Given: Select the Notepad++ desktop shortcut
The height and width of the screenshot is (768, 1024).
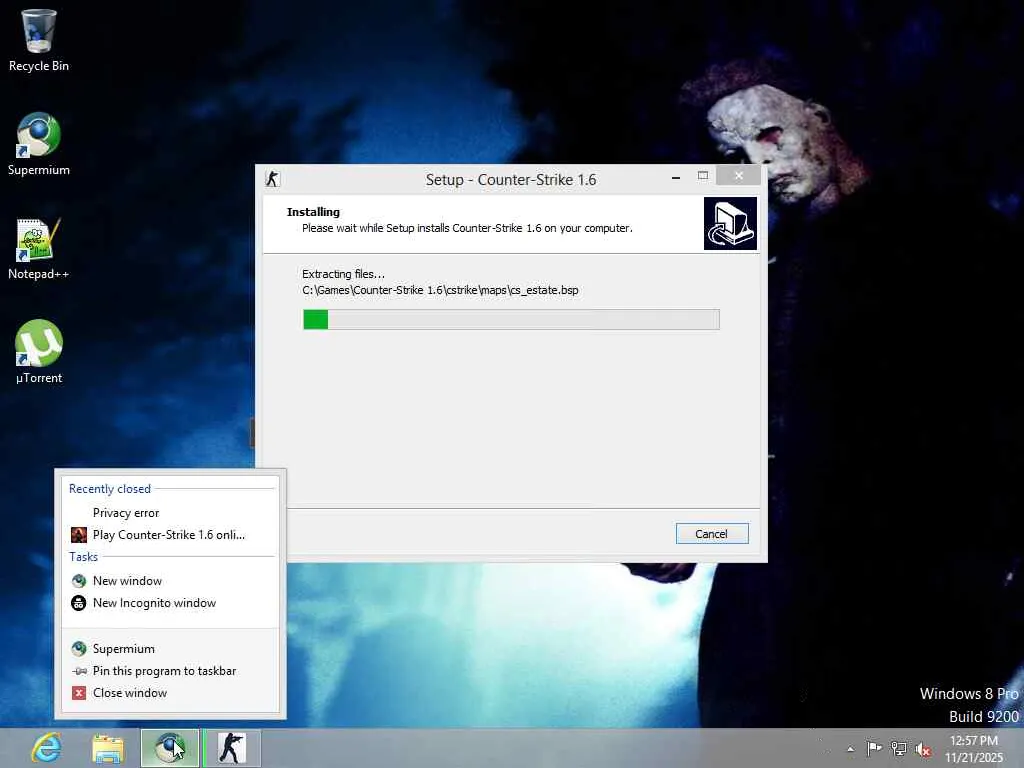Looking at the screenshot, I should pyautogui.click(x=39, y=248).
